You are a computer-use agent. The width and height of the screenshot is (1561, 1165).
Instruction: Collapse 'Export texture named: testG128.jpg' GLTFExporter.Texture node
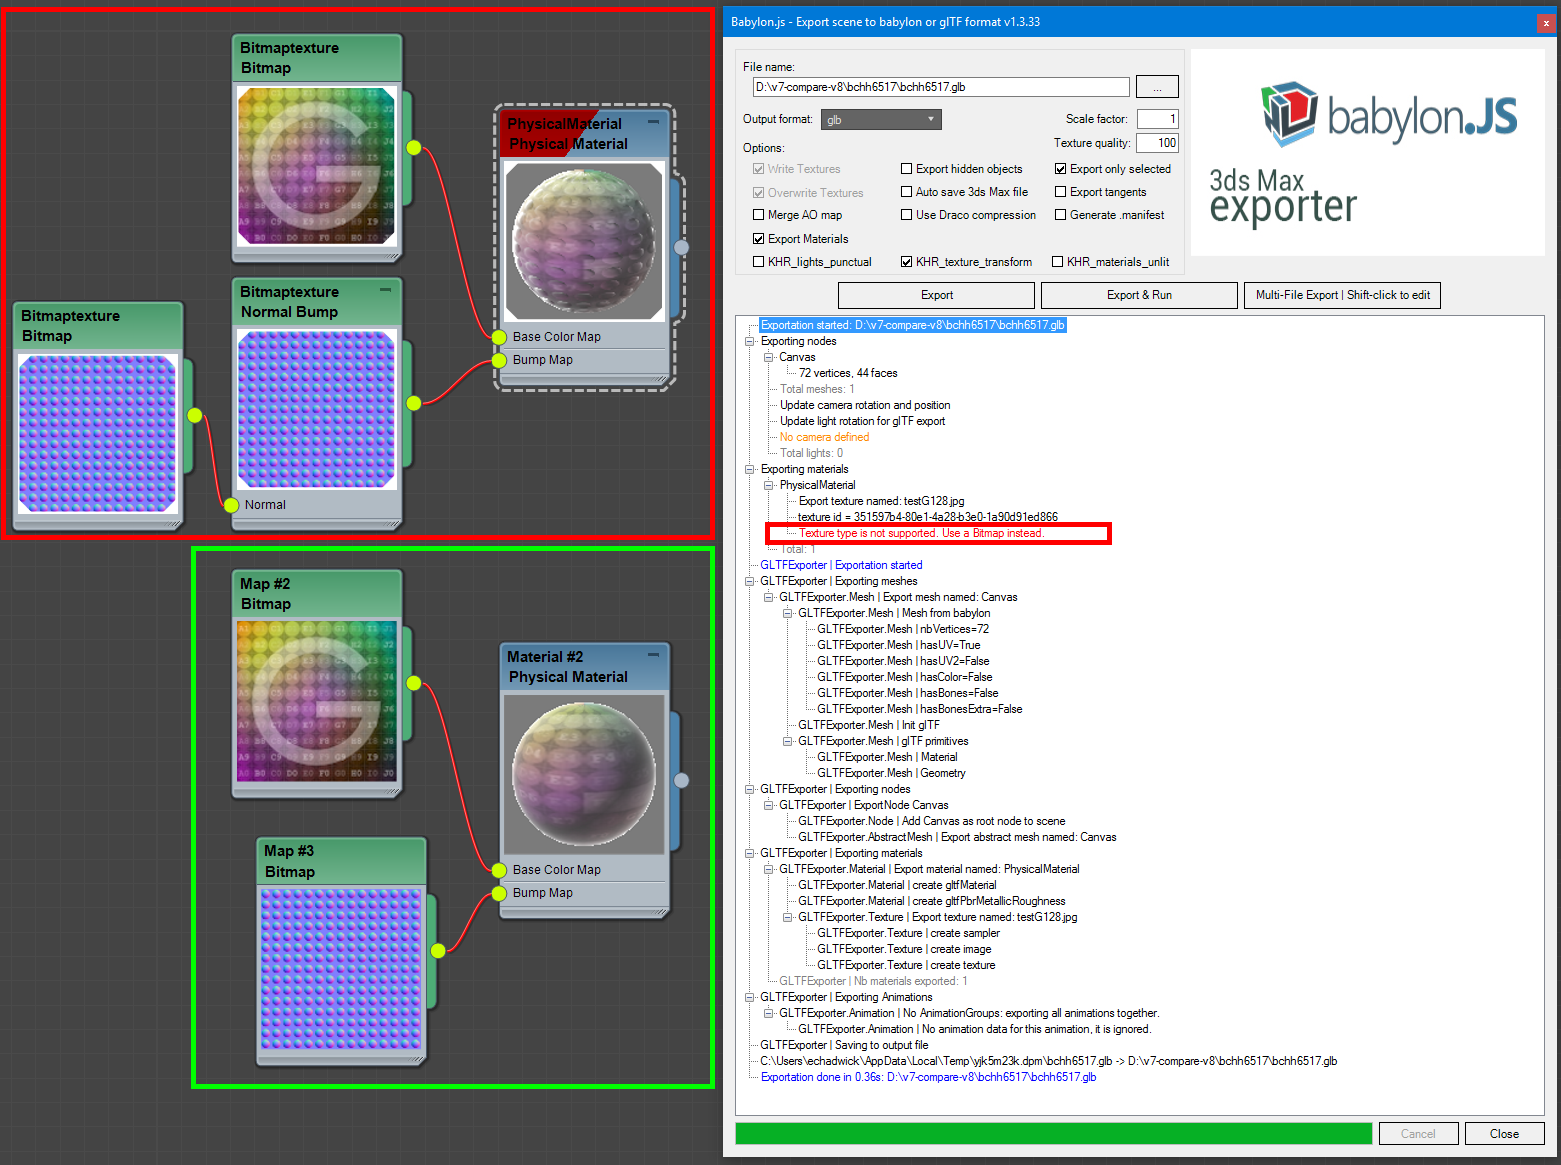787,917
